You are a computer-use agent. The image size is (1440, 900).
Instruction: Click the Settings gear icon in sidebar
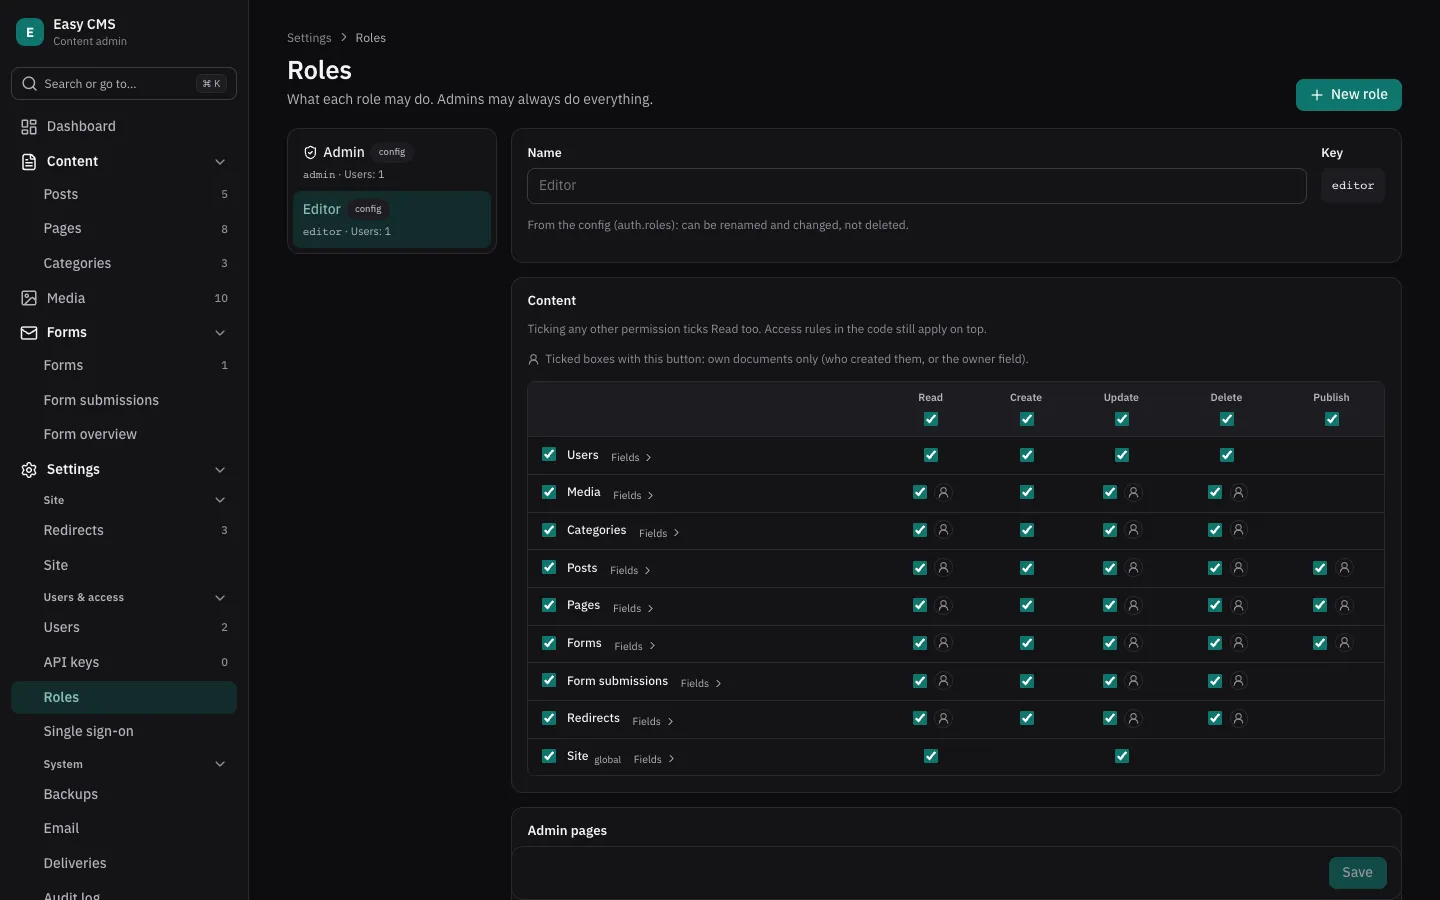tap(29, 470)
